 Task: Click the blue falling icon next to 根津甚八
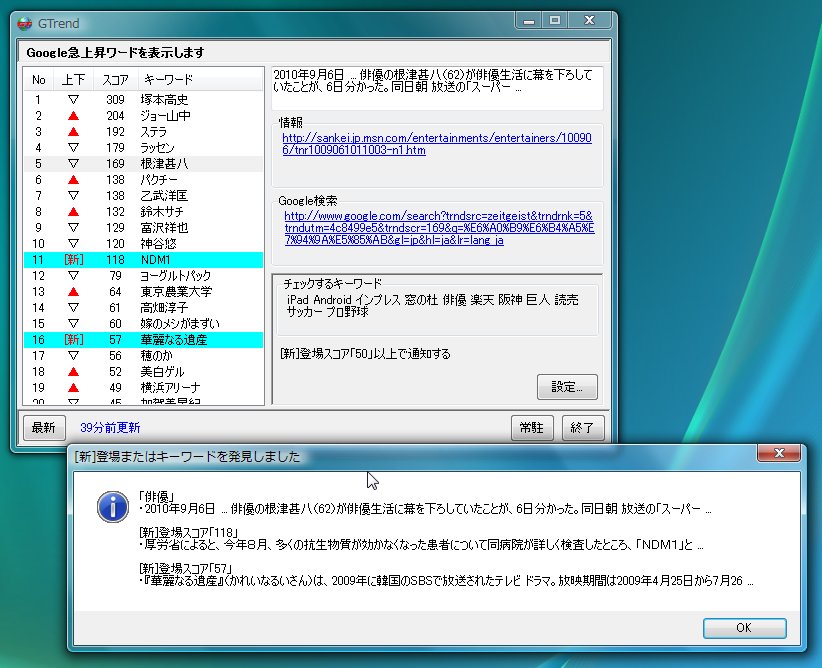pos(74,164)
